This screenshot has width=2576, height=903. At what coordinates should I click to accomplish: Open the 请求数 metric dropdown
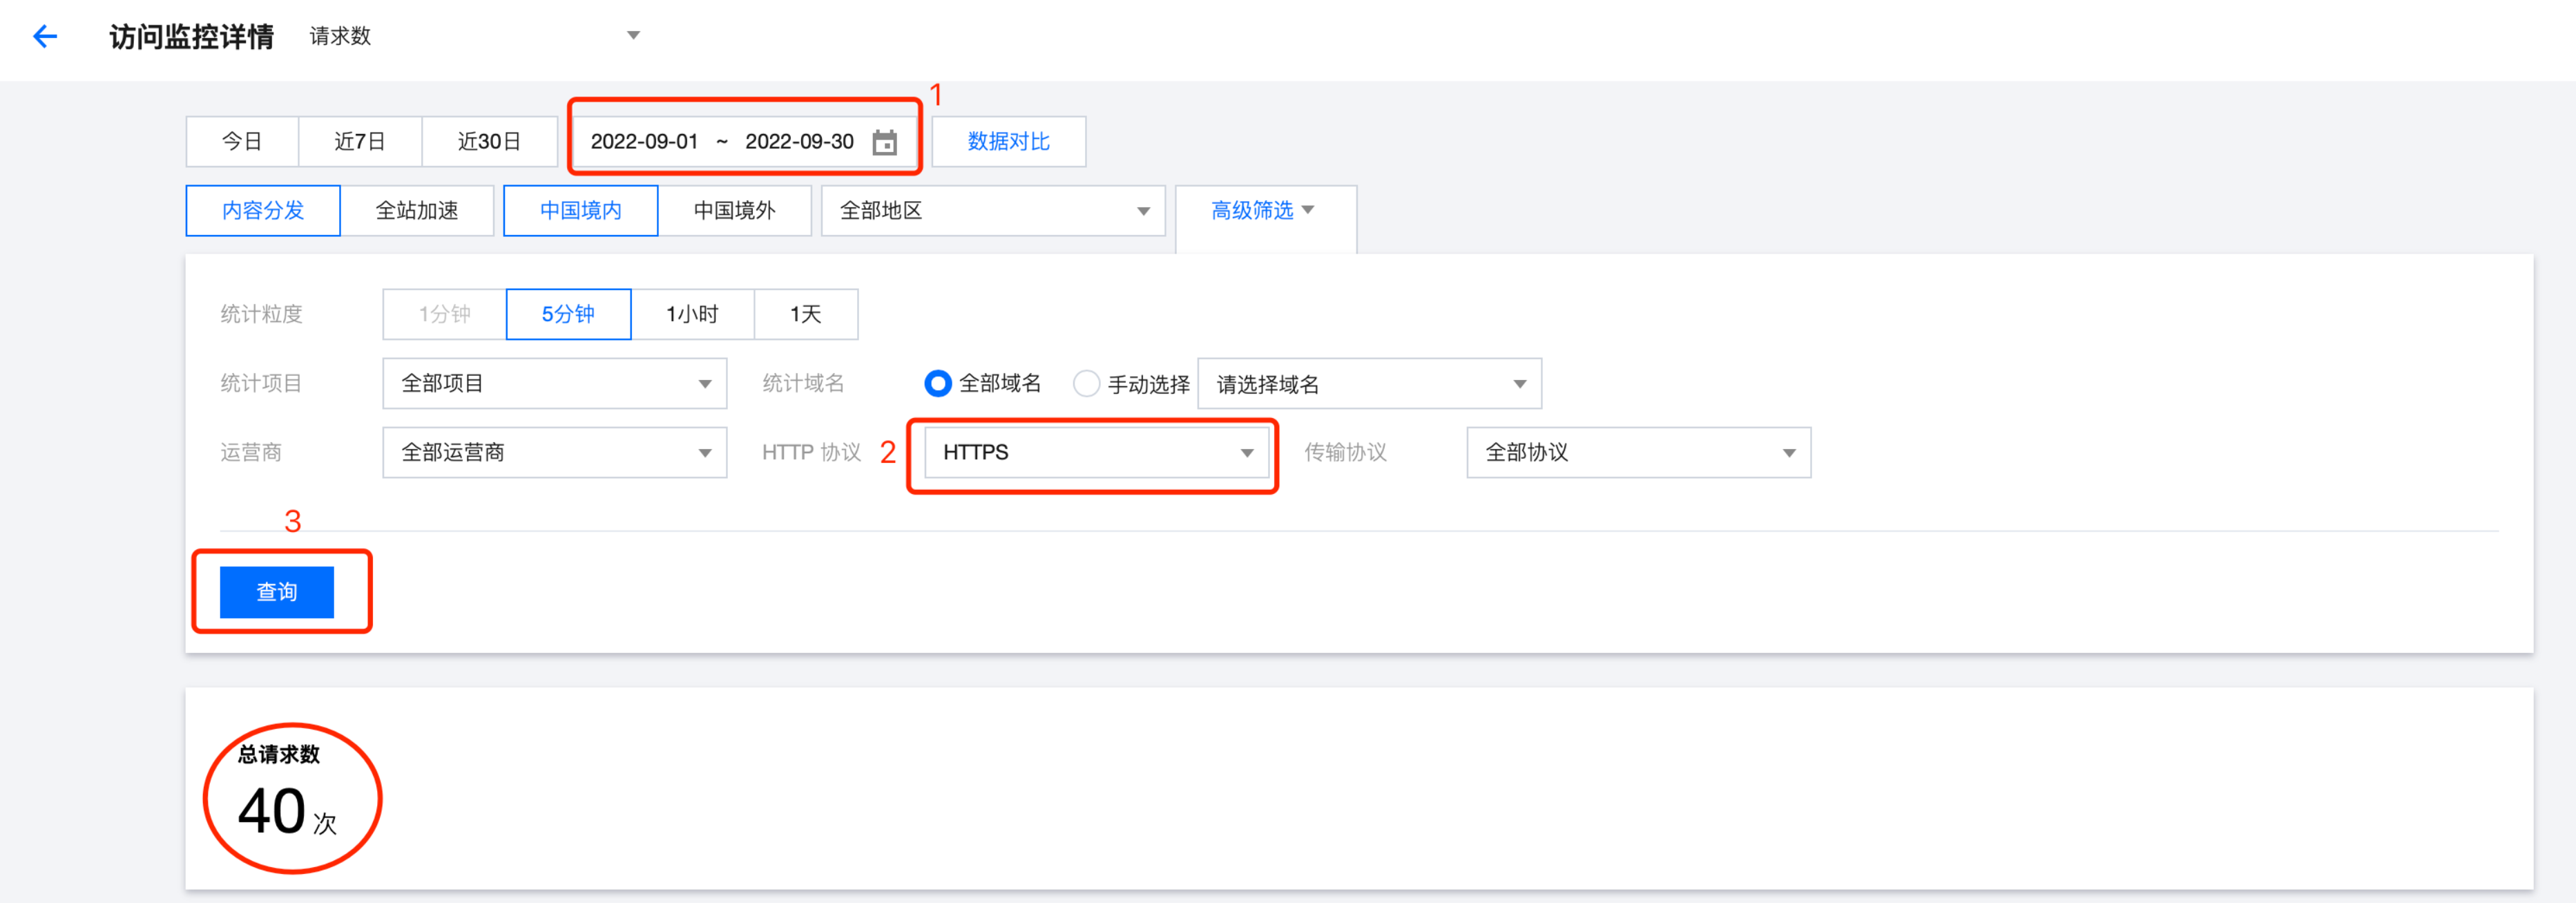pyautogui.click(x=474, y=36)
